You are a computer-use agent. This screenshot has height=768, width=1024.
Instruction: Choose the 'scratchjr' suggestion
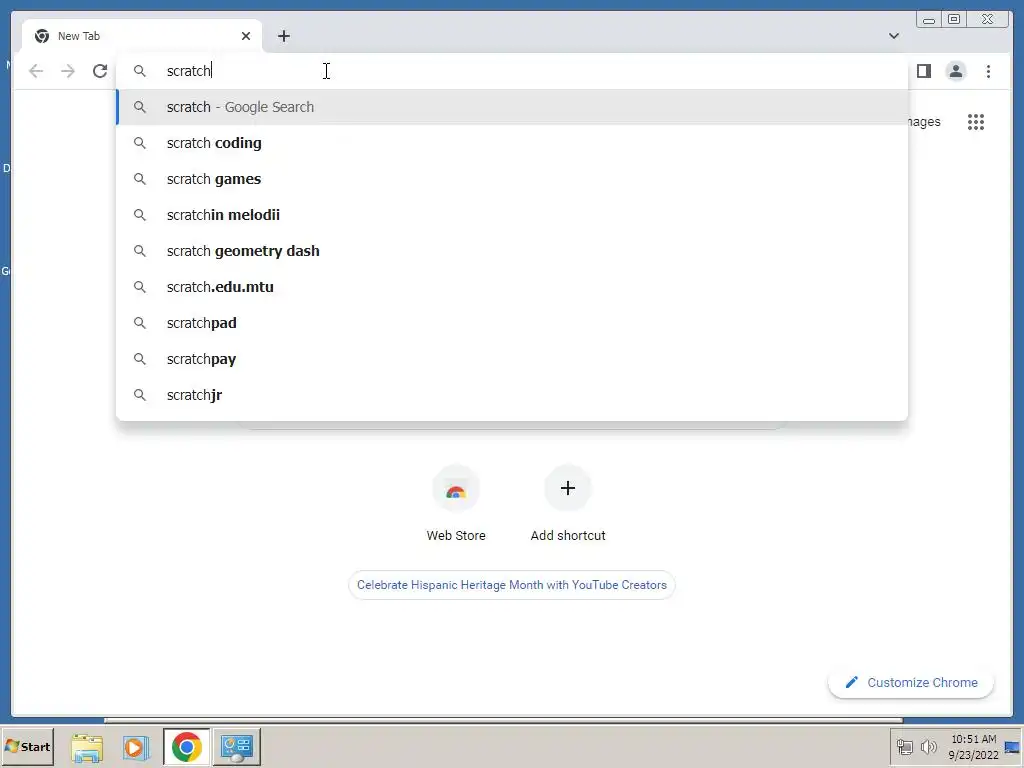tap(512, 394)
